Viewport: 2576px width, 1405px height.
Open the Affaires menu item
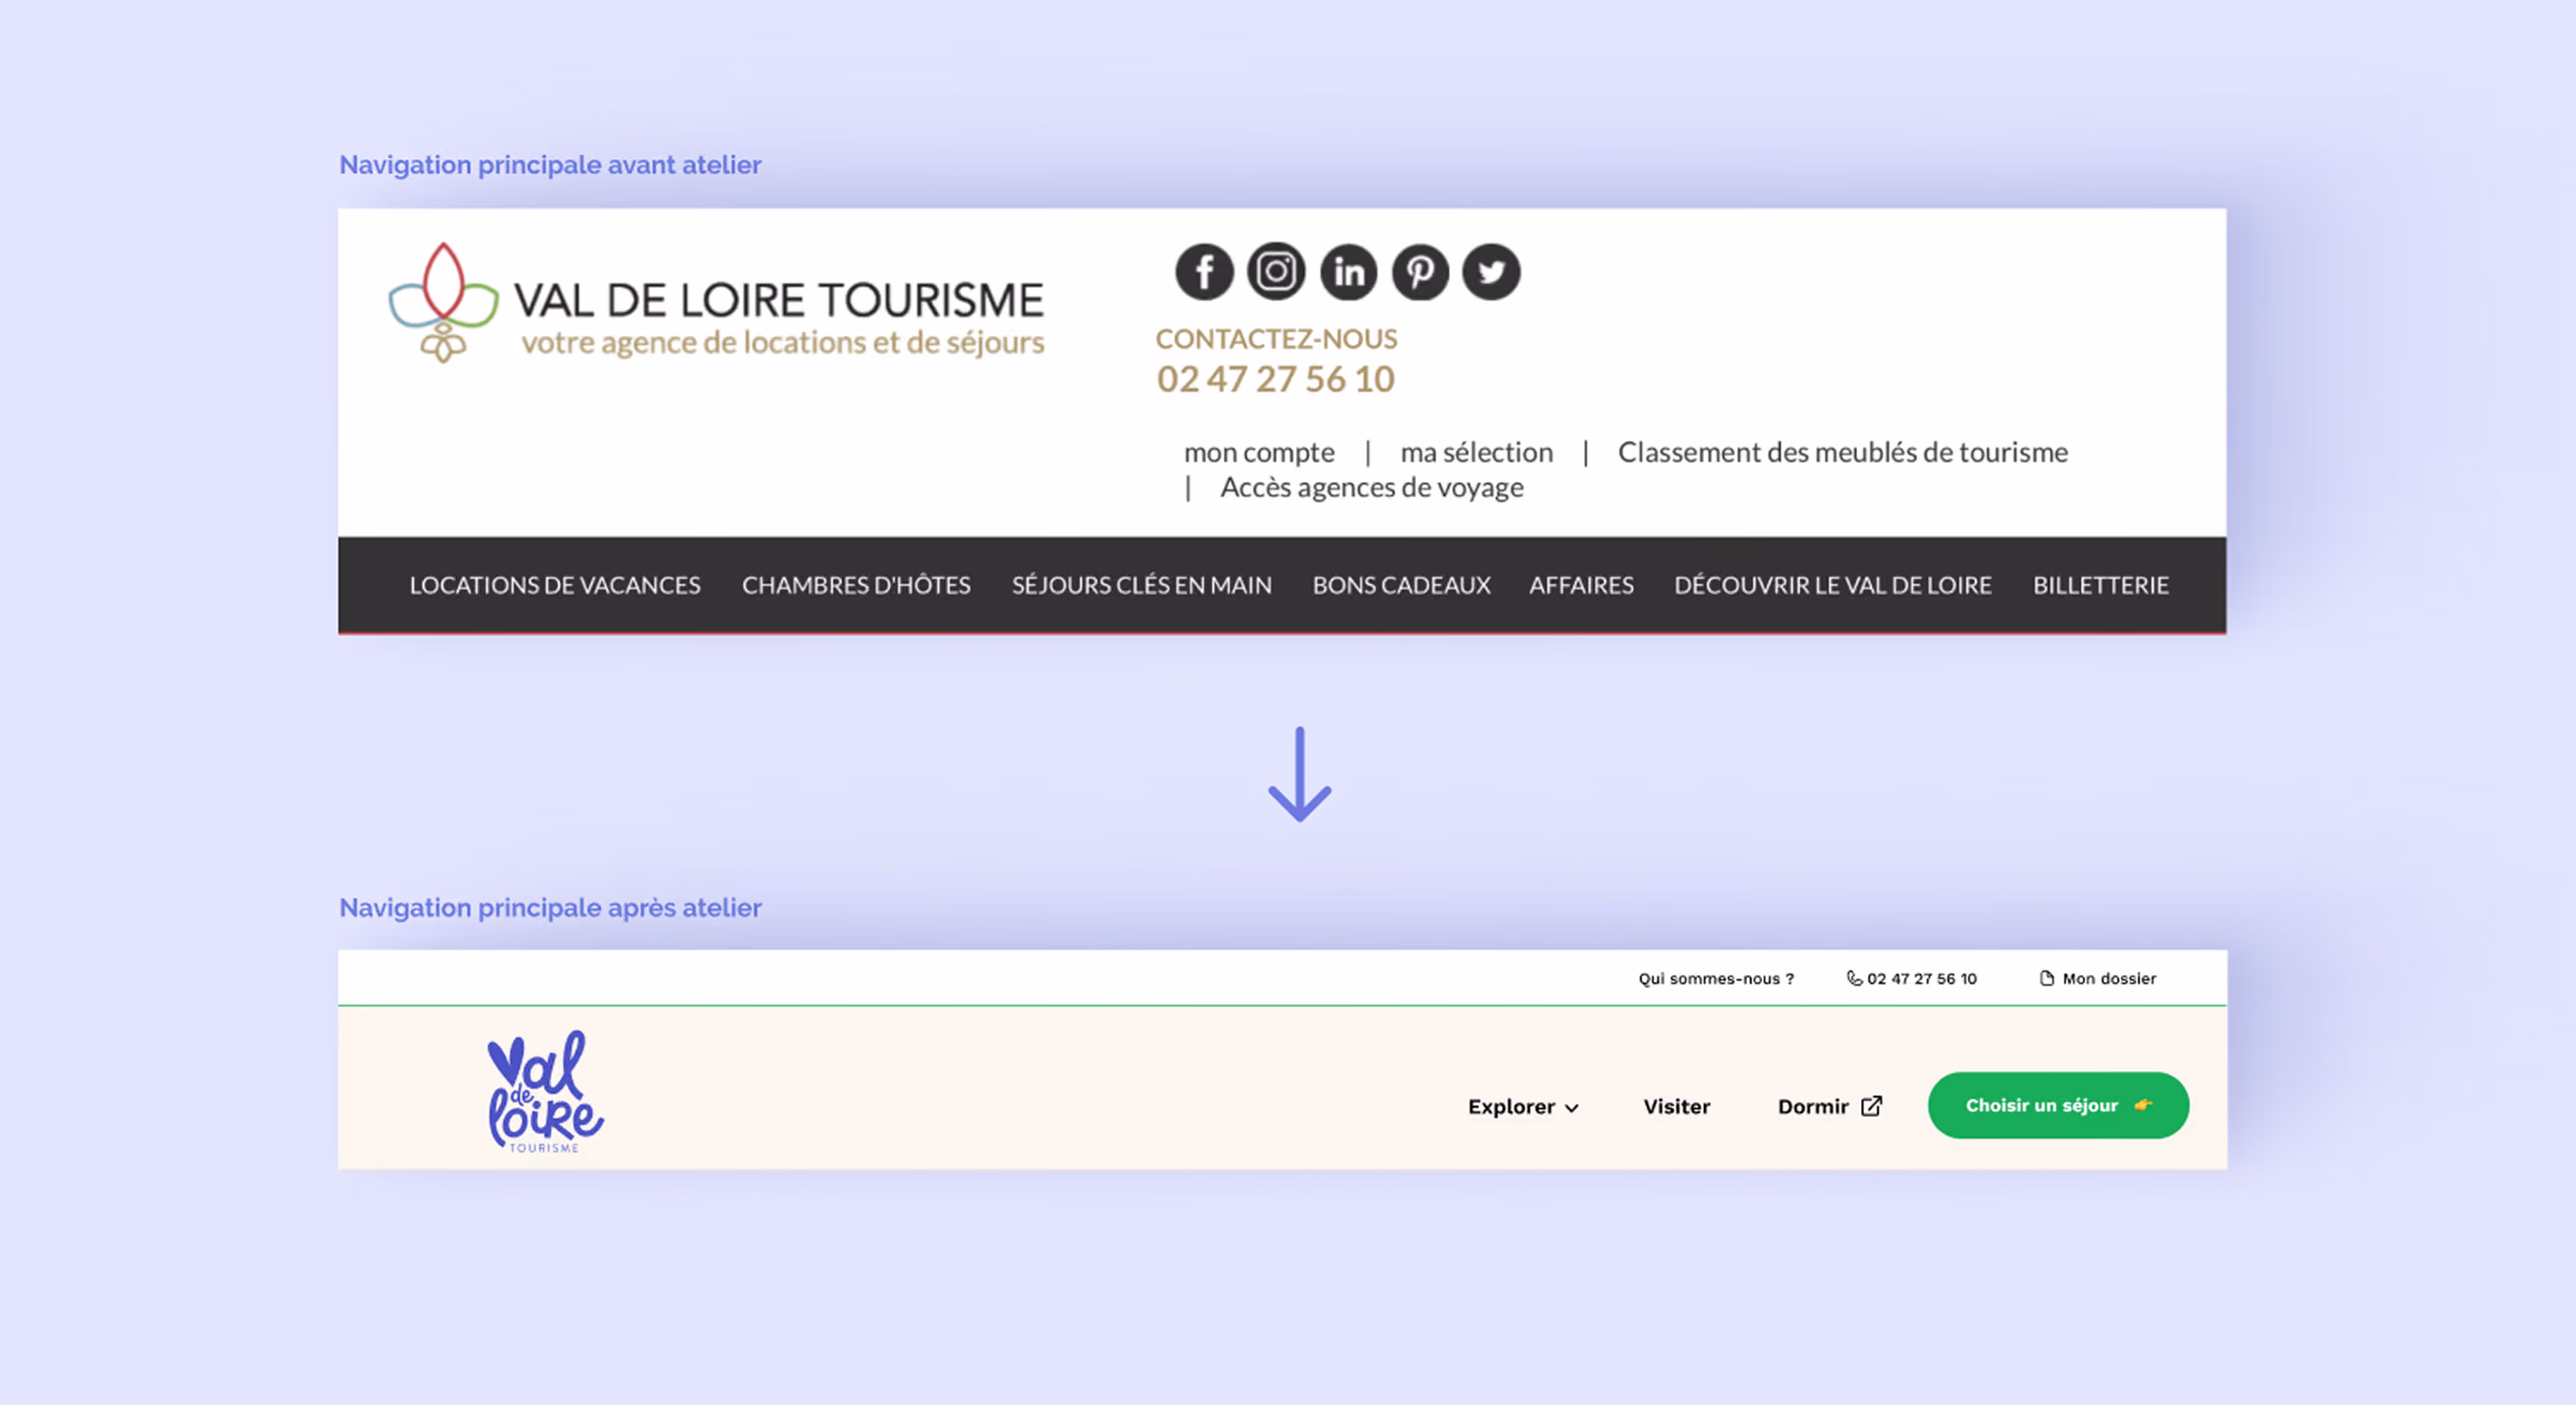point(1581,585)
